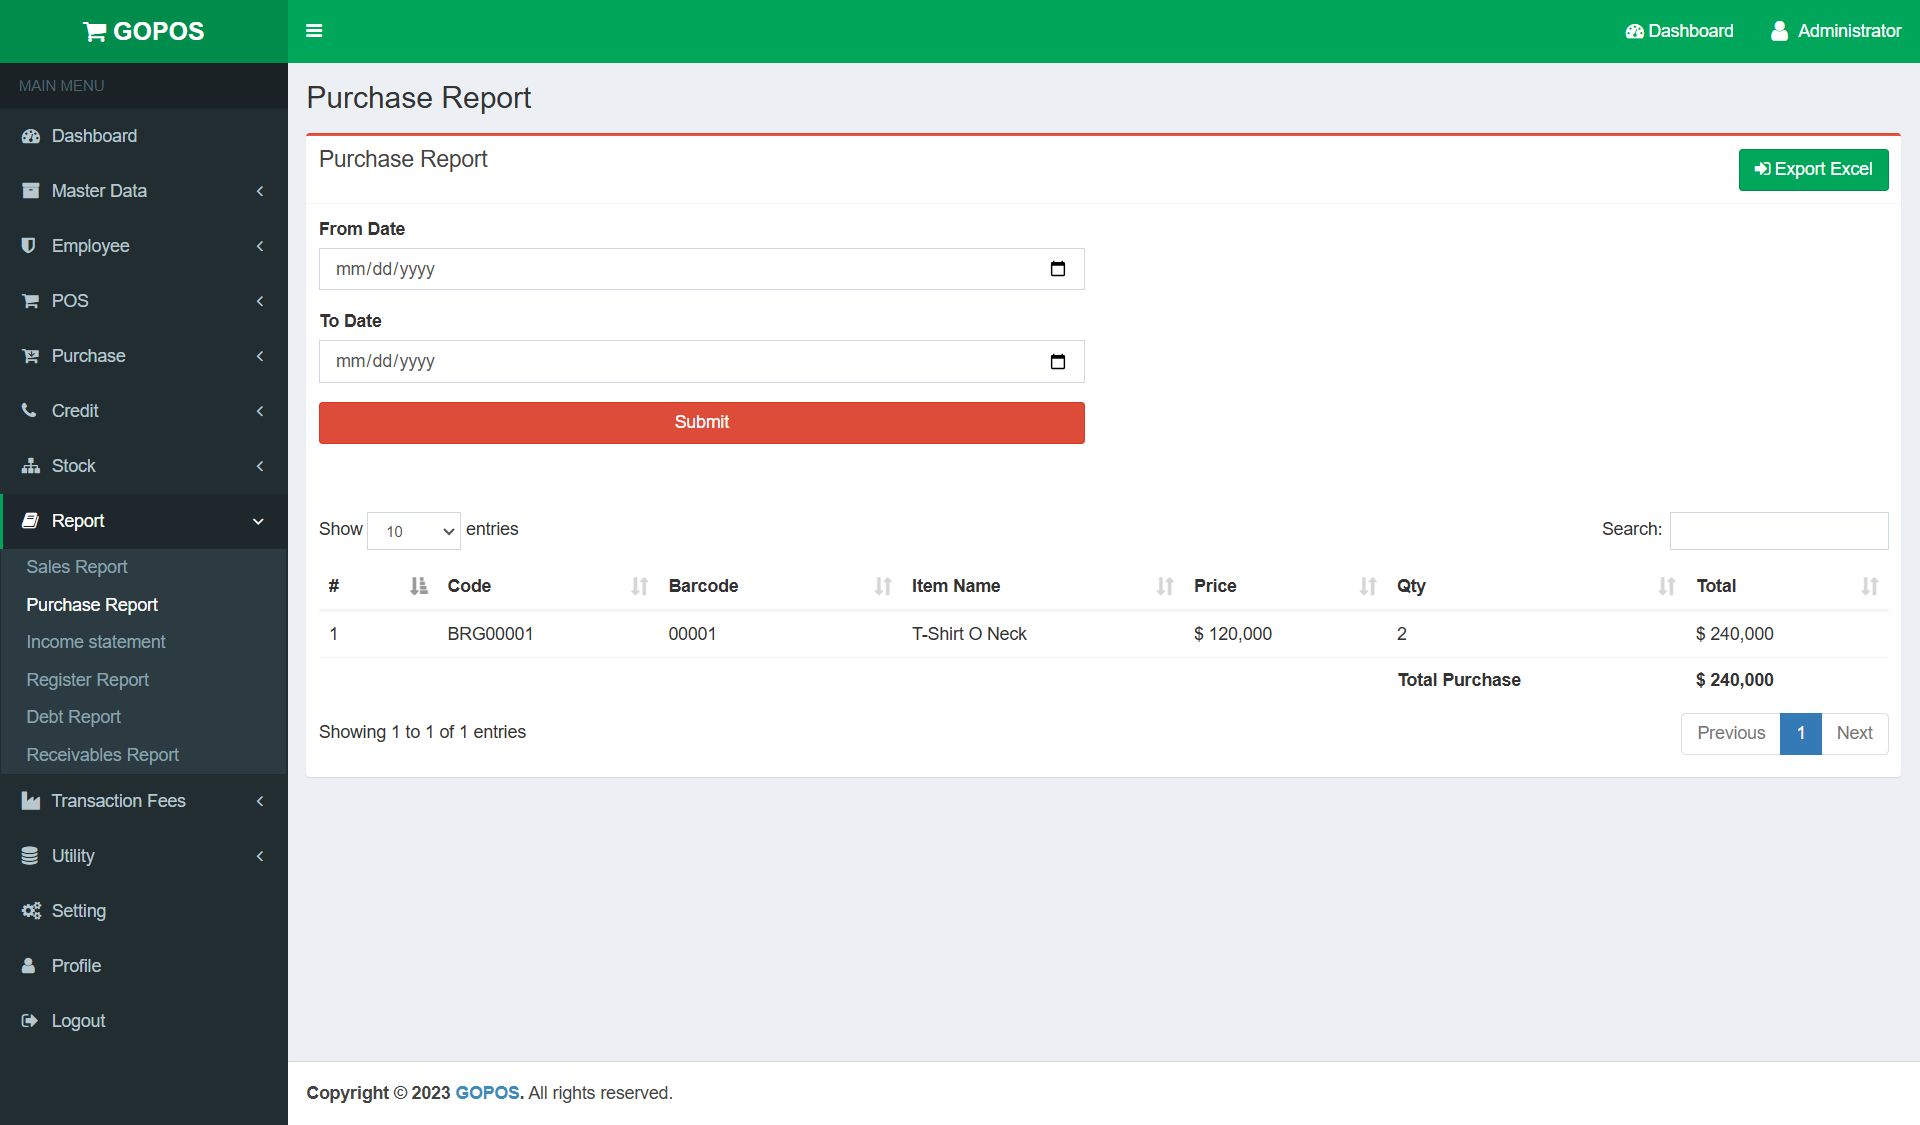This screenshot has height=1125, width=1920.
Task: Open calendar picker in To Date field
Action: [x=1057, y=362]
